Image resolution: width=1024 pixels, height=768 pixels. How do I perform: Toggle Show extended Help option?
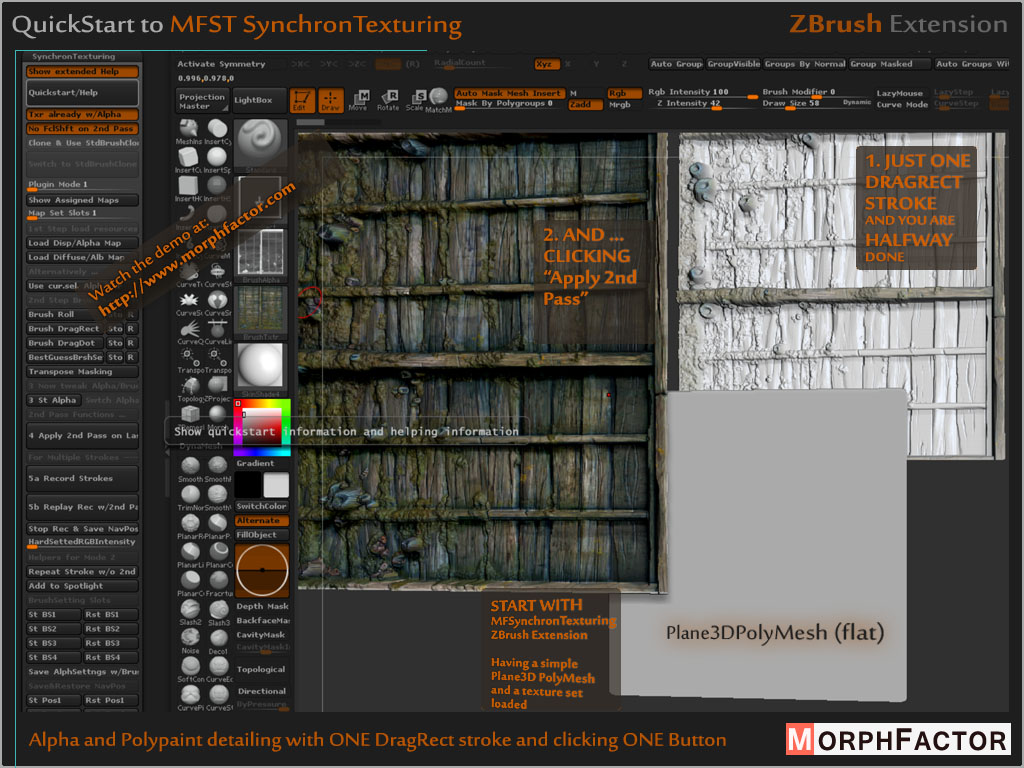82,72
